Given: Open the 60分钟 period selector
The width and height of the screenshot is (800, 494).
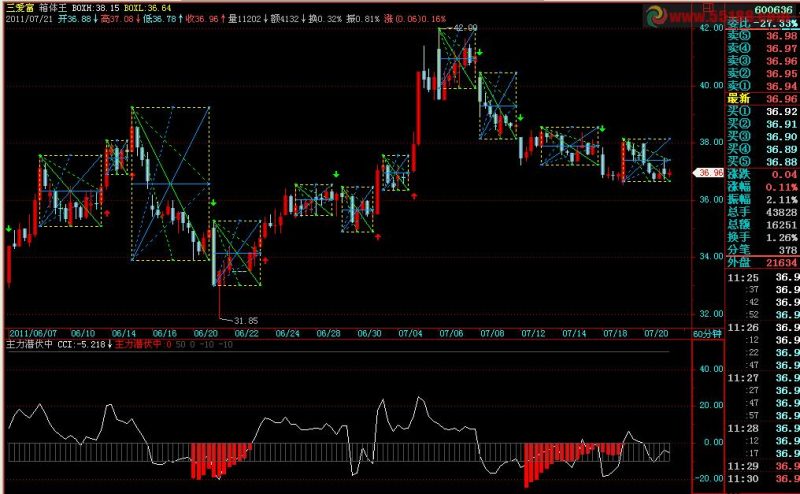Looking at the screenshot, I should 707,334.
